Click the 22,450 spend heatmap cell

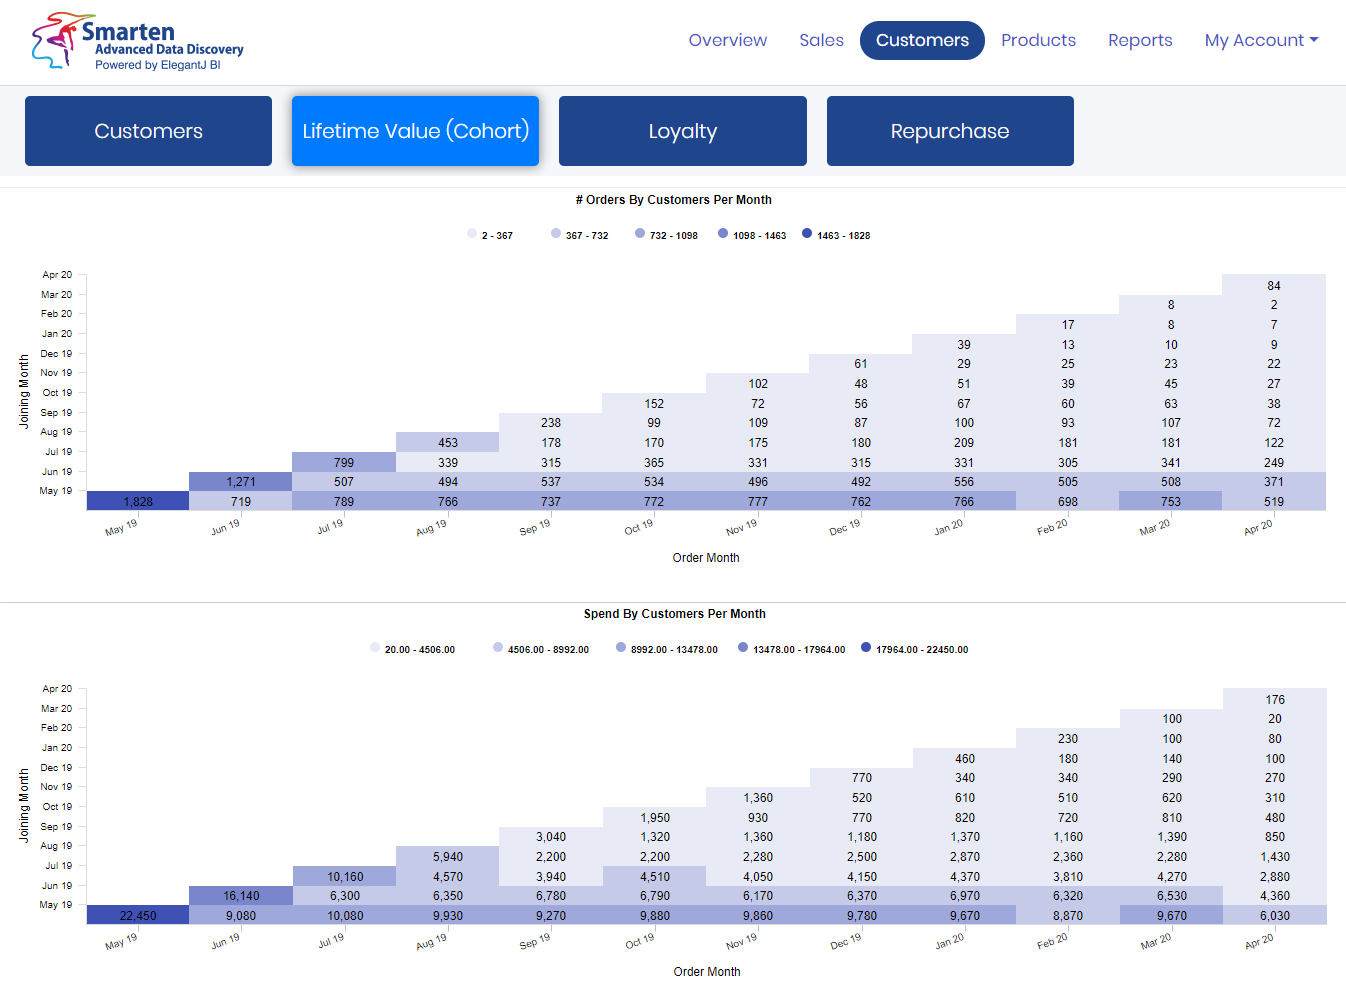point(138,915)
